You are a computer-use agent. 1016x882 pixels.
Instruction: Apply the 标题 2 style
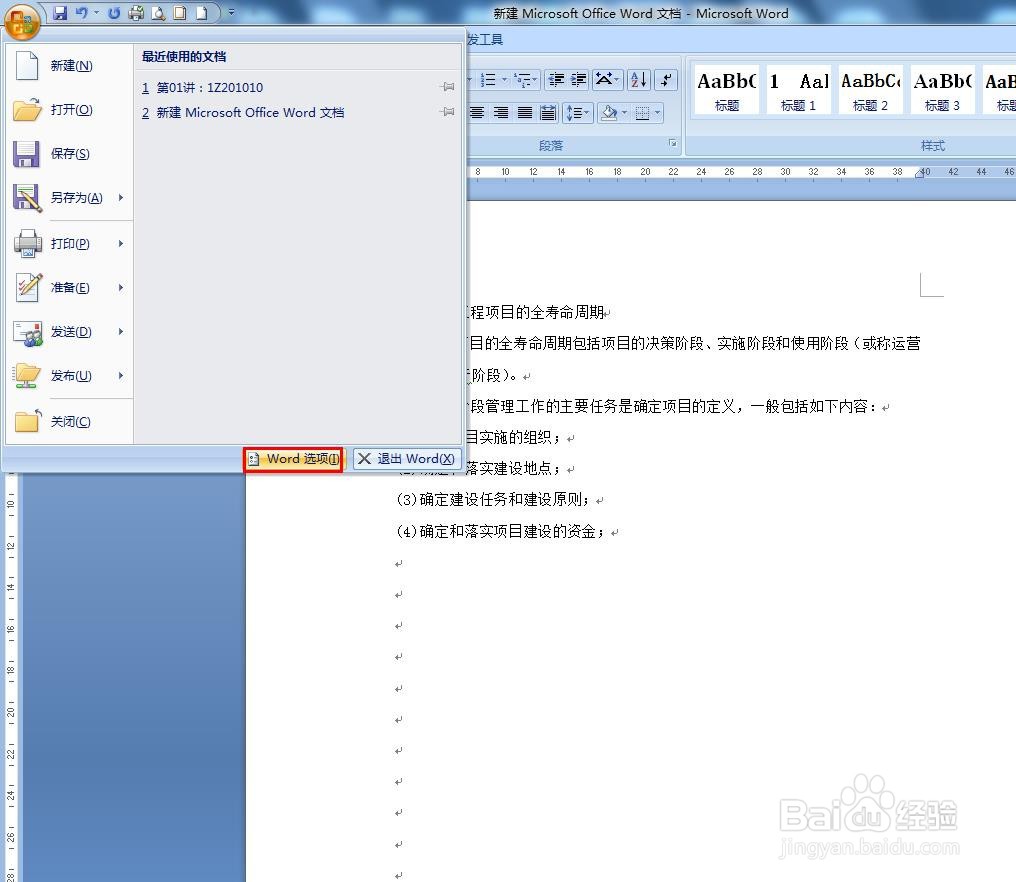[x=870, y=91]
